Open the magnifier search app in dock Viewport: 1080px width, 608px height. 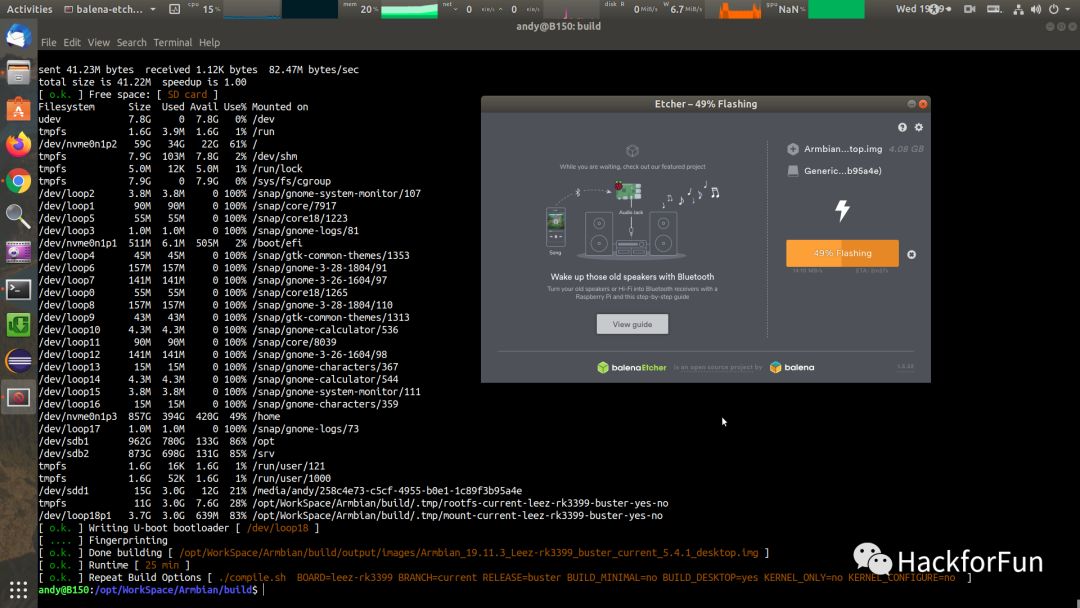coord(19,217)
